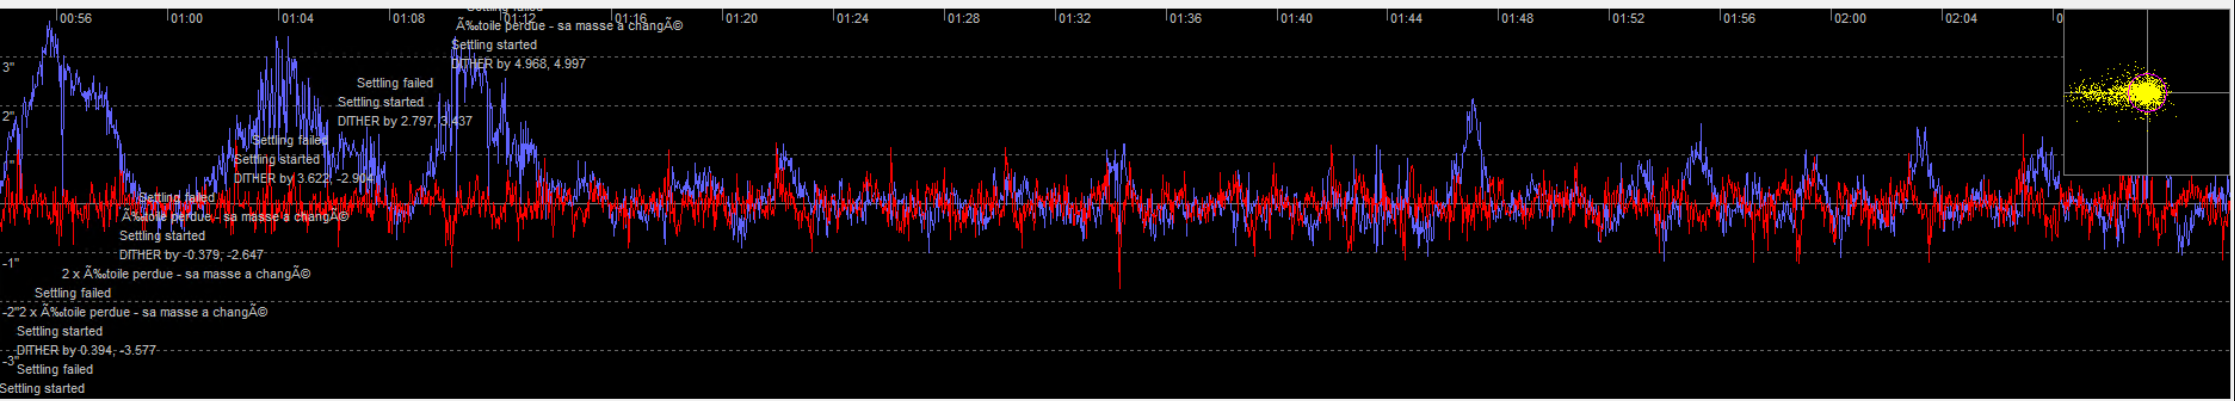Select the 02:00 time marker
Screen dimensions: 2235x401
coord(1850,18)
